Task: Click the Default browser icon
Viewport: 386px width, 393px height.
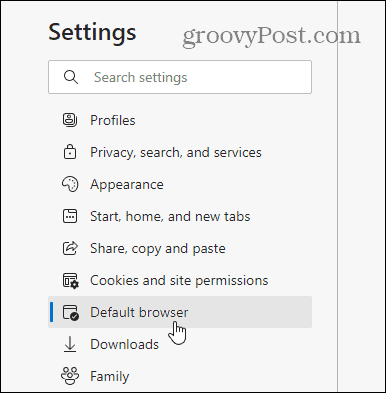Action: tap(70, 313)
